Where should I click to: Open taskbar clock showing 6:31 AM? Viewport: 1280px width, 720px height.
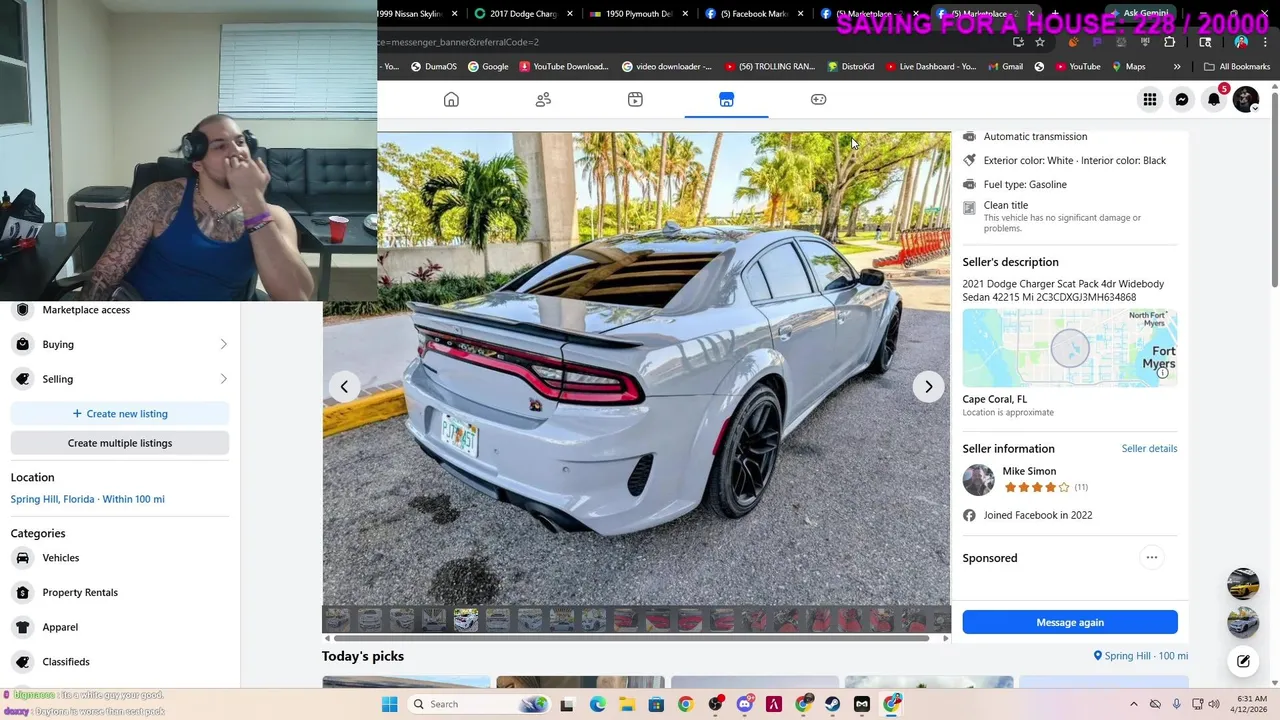pos(1251,704)
